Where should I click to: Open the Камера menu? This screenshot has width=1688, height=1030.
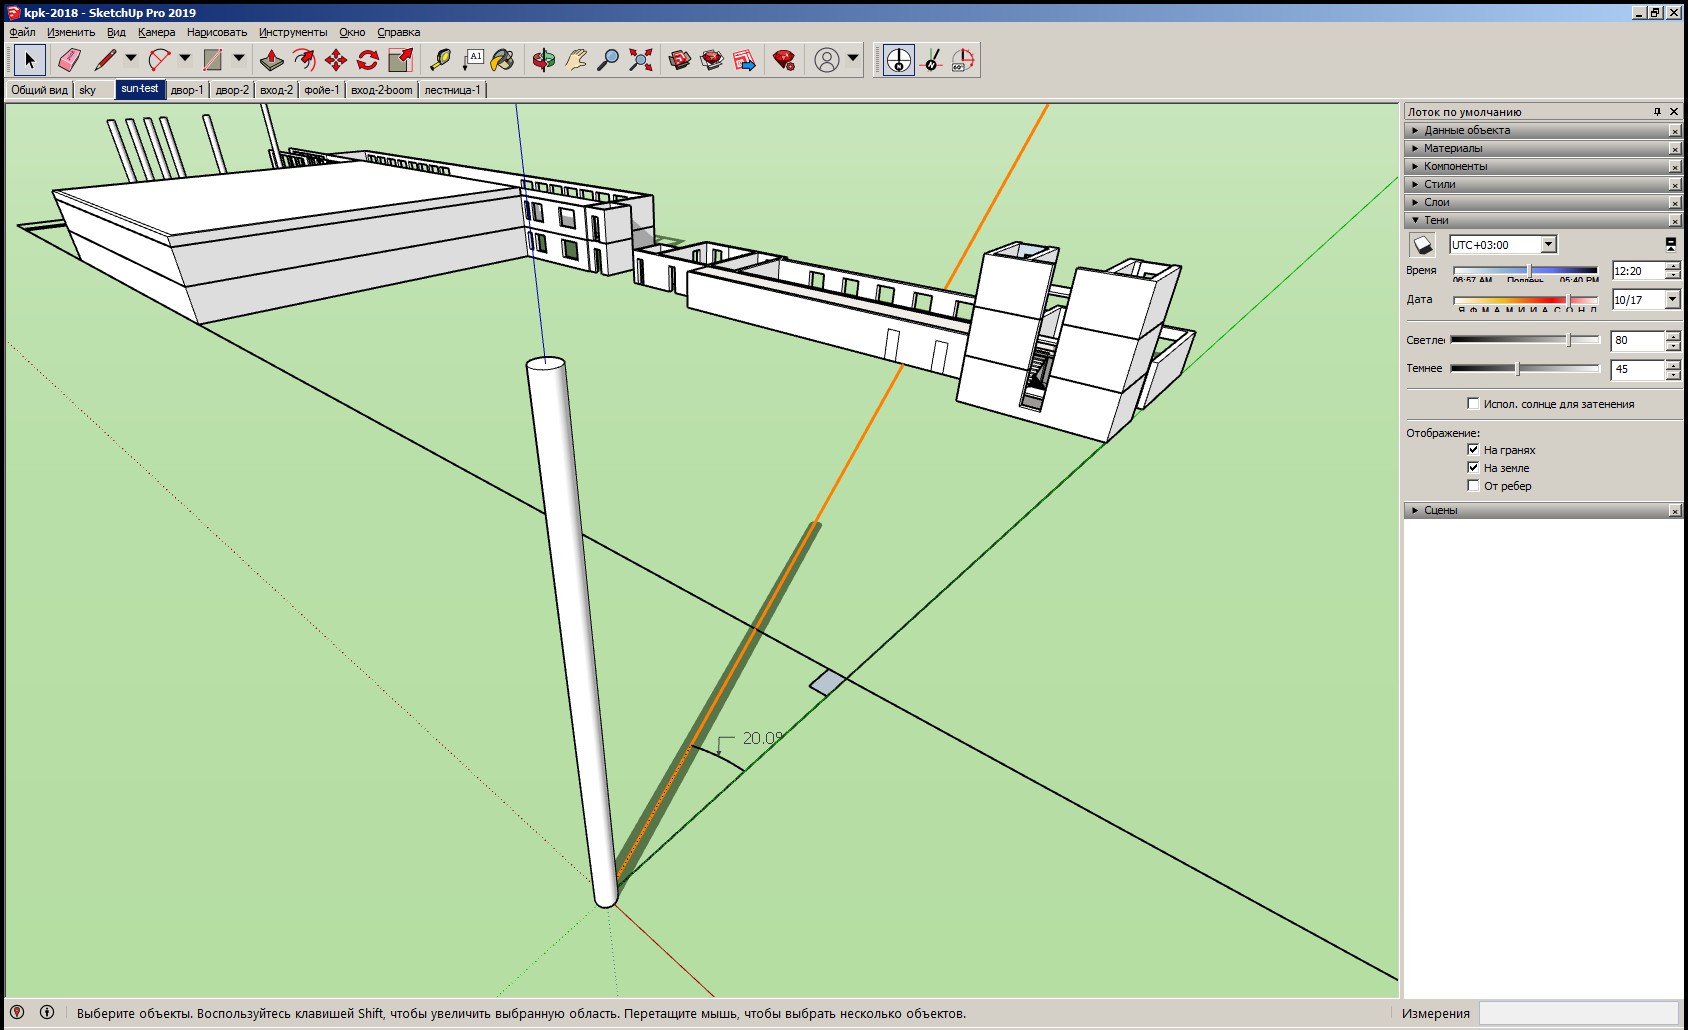[157, 32]
